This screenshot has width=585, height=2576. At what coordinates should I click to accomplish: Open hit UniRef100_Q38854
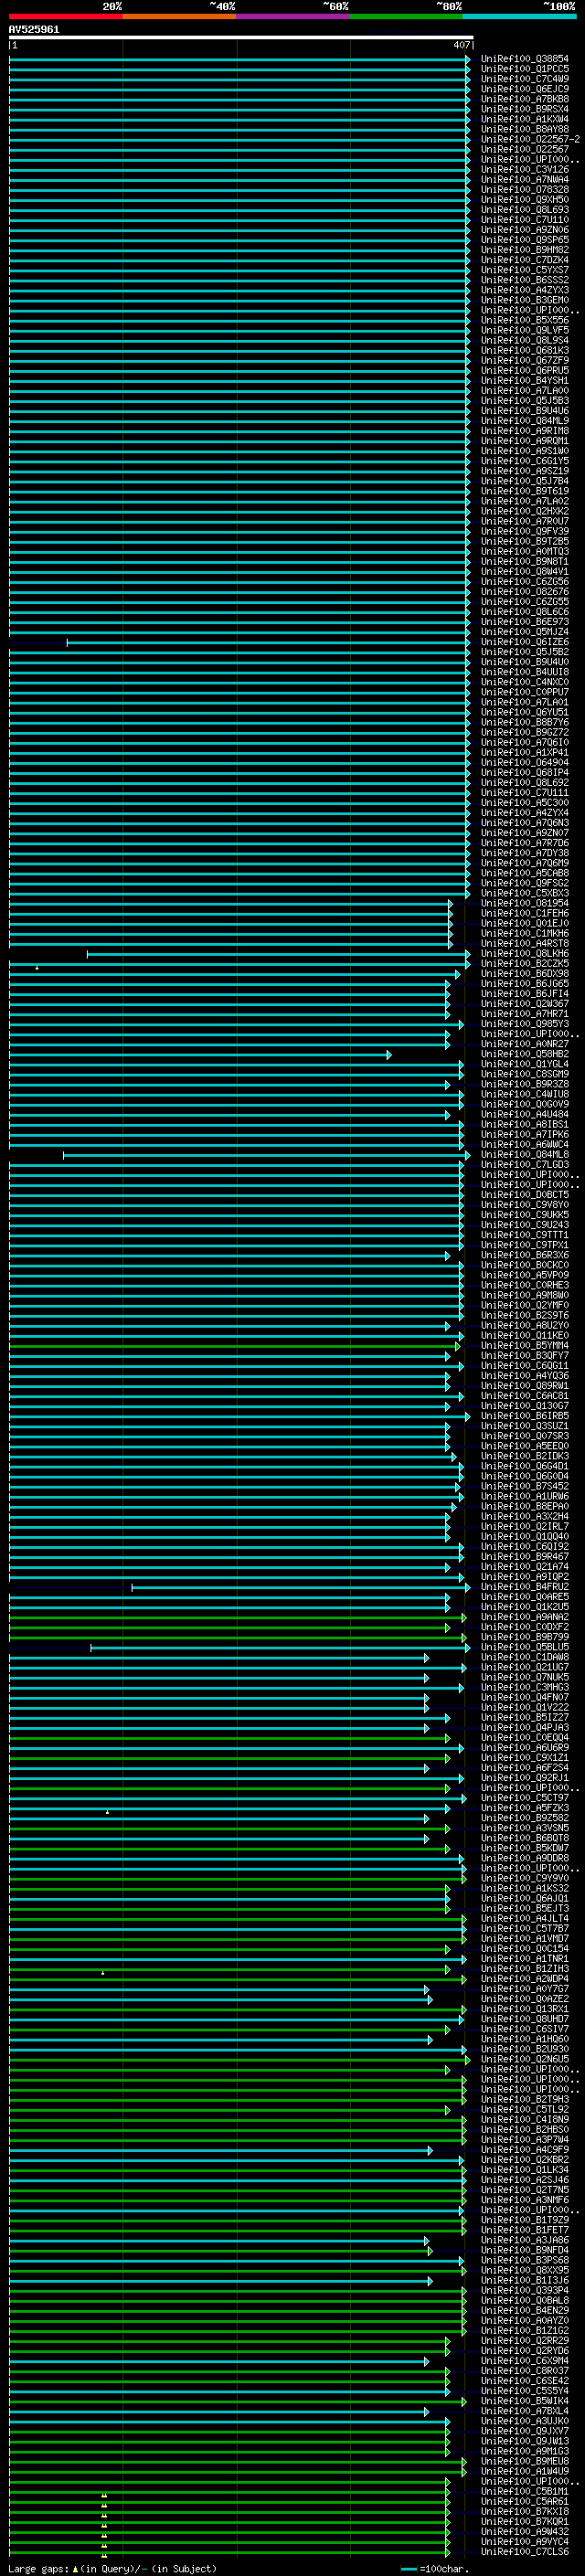(524, 59)
